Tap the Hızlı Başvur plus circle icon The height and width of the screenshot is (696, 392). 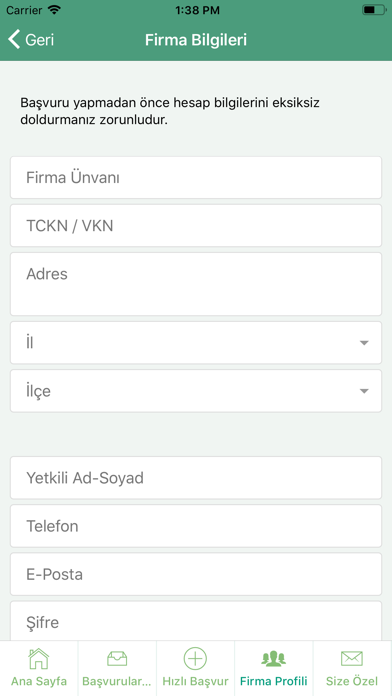pyautogui.click(x=195, y=658)
